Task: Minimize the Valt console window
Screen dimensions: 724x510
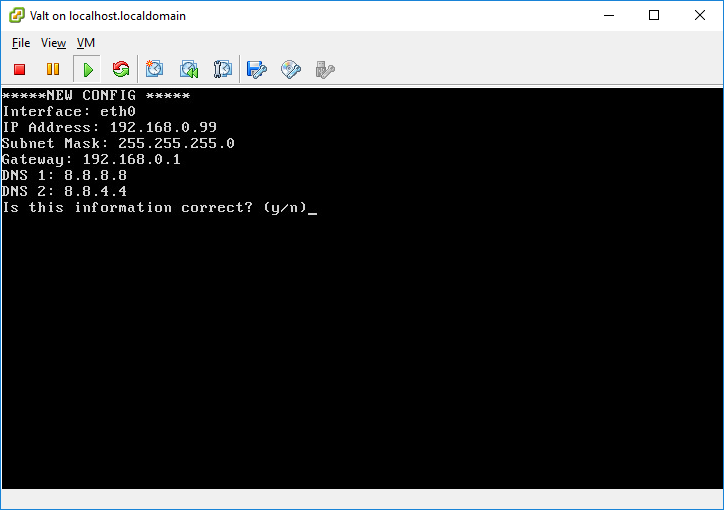Action: 609,15
